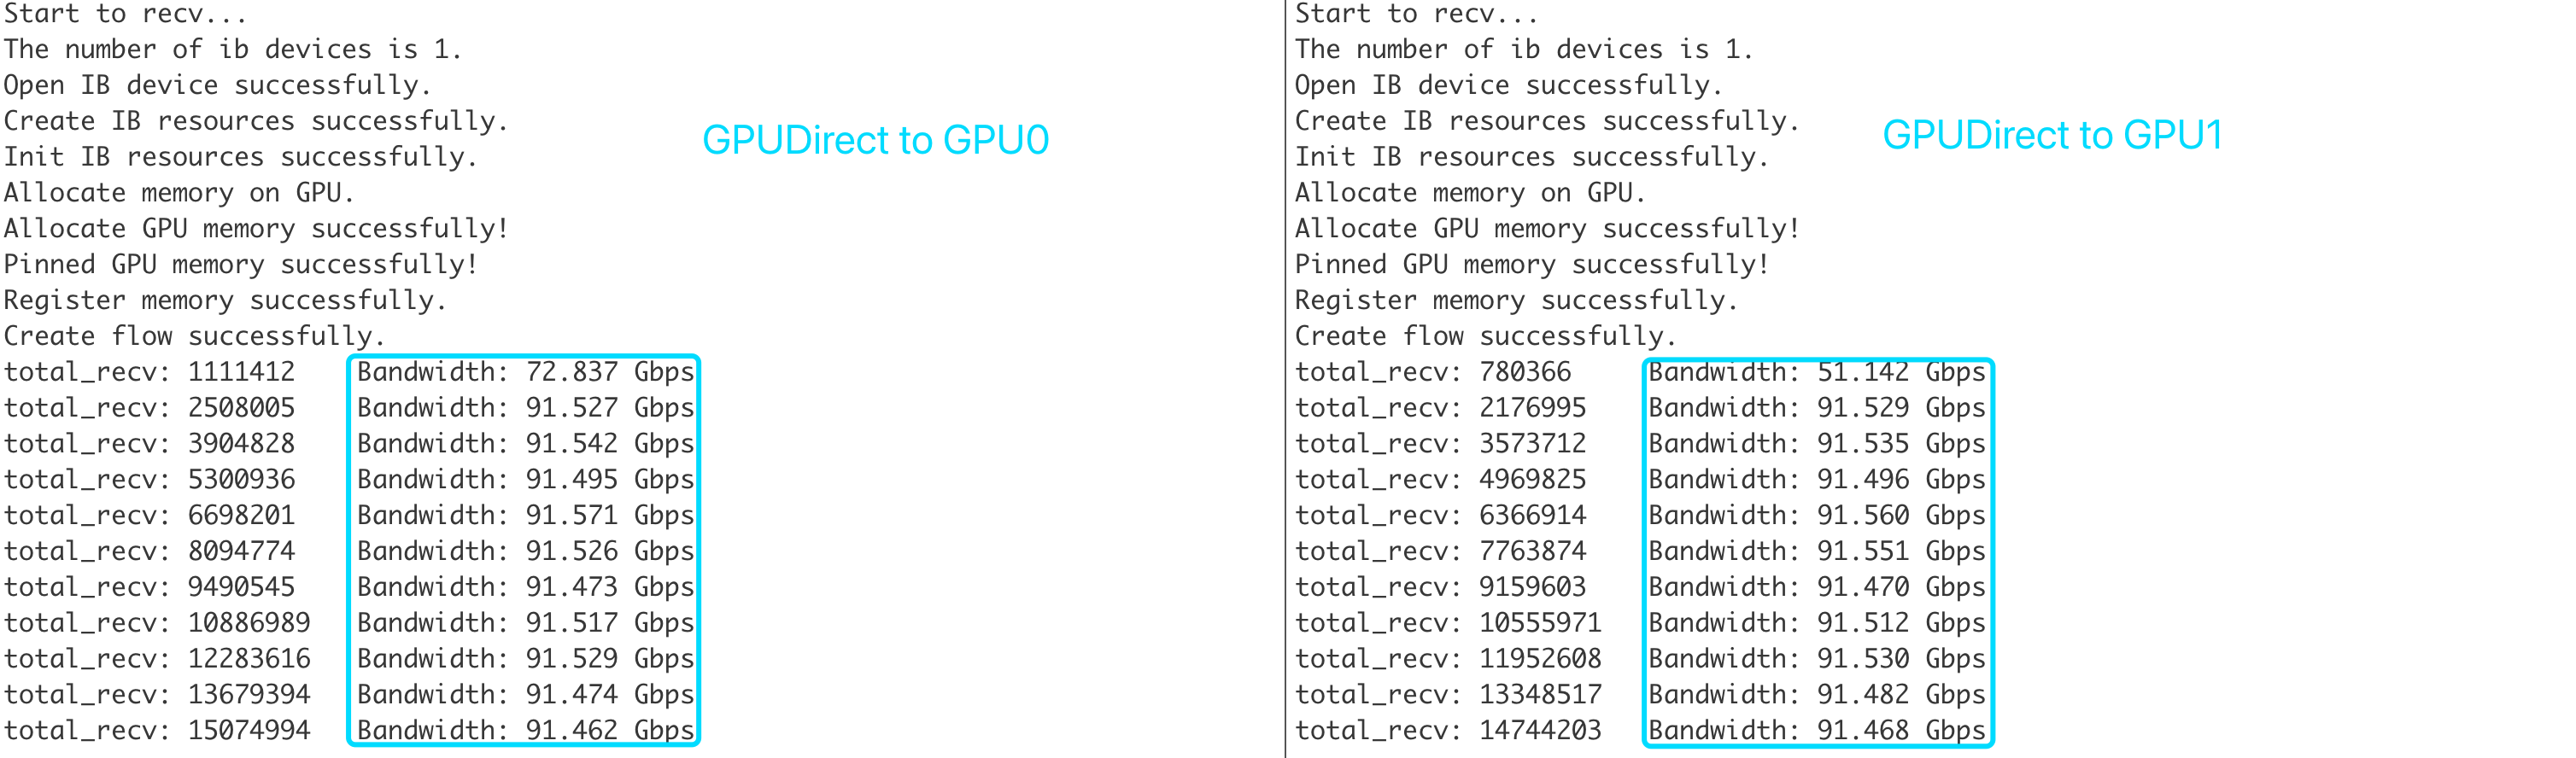Click the 91.560 Gbps bandwidth entry

pos(1816,515)
